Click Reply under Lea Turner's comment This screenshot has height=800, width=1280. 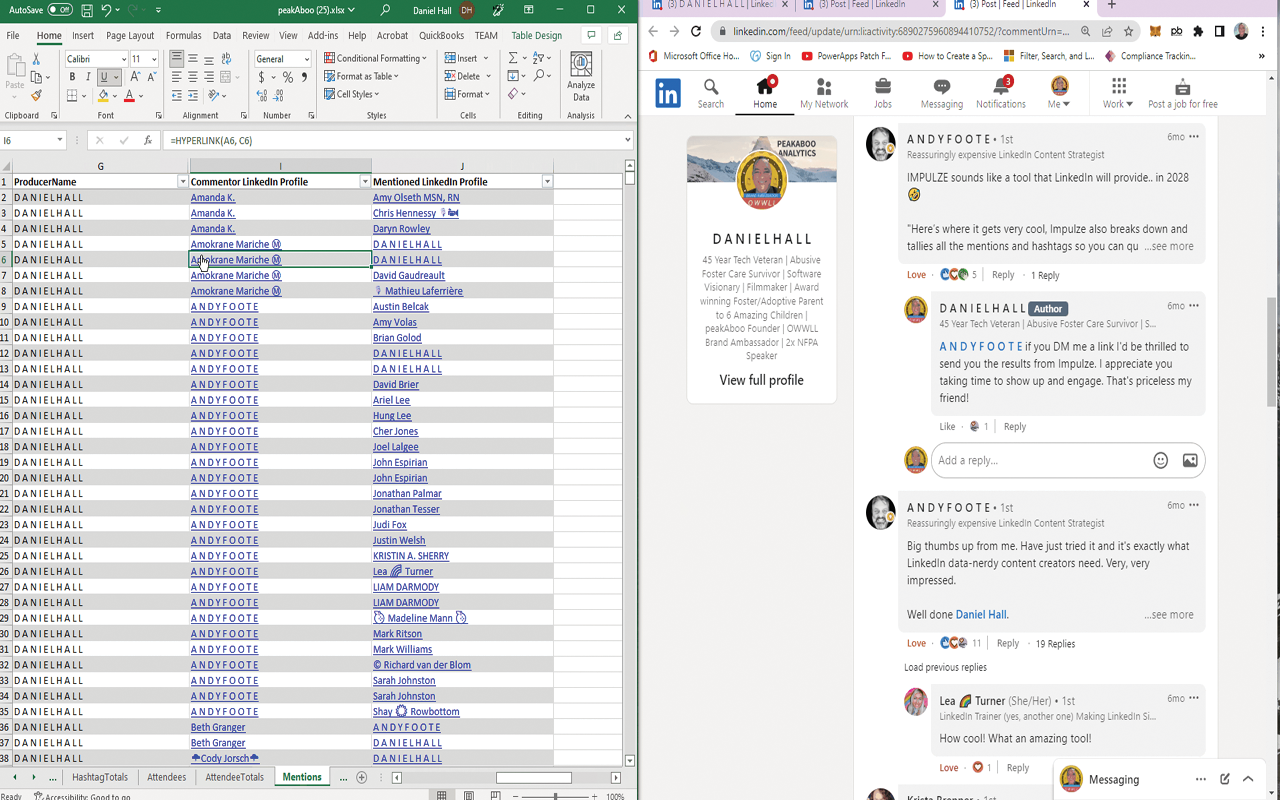point(1017,768)
